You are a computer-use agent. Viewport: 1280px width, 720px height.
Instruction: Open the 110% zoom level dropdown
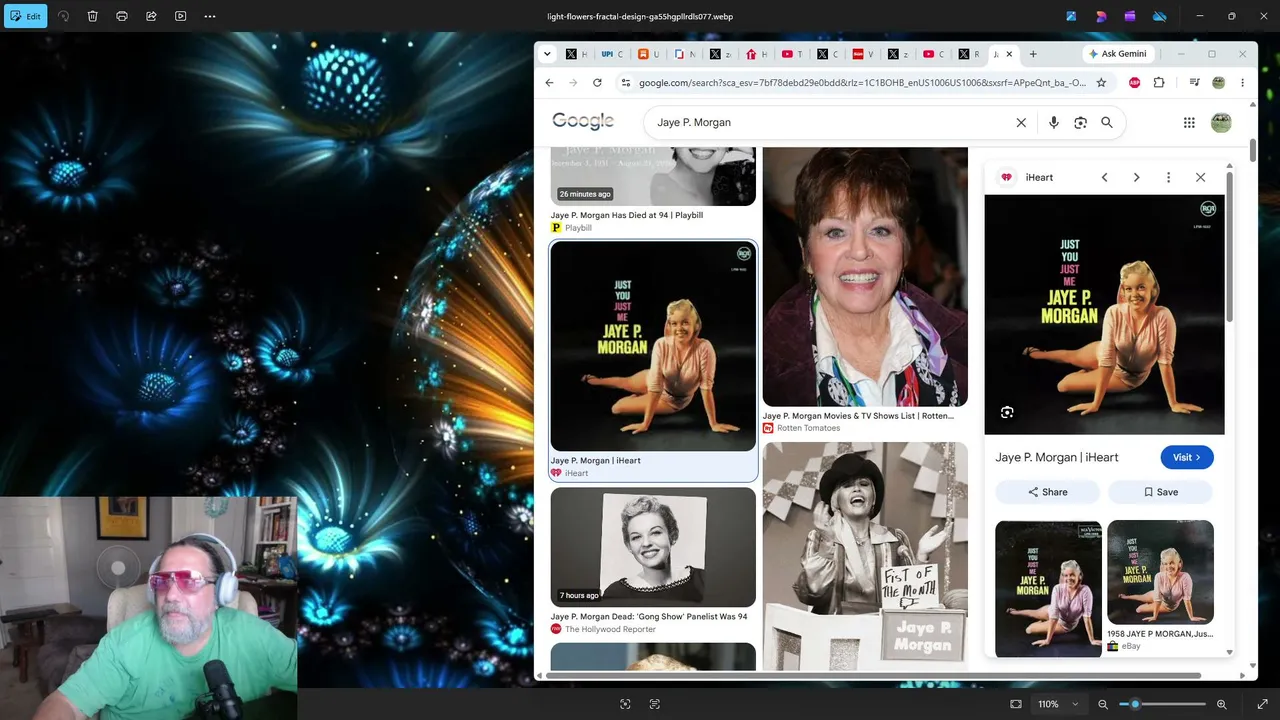pos(1058,704)
